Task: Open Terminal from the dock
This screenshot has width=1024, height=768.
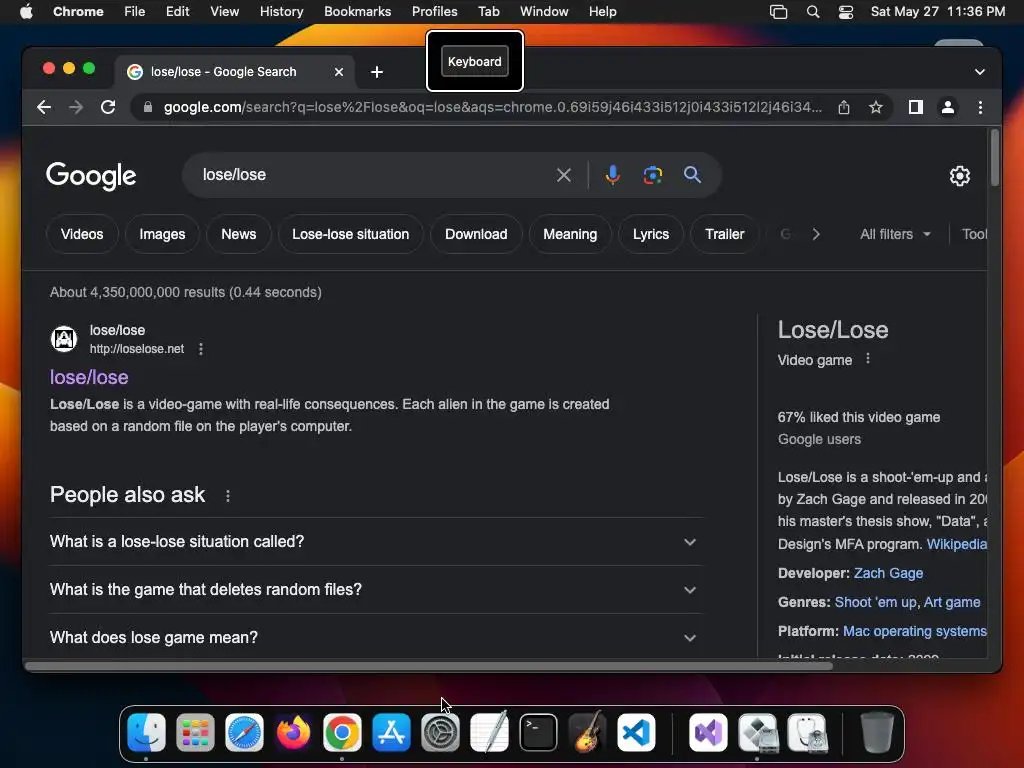Action: pyautogui.click(x=538, y=733)
